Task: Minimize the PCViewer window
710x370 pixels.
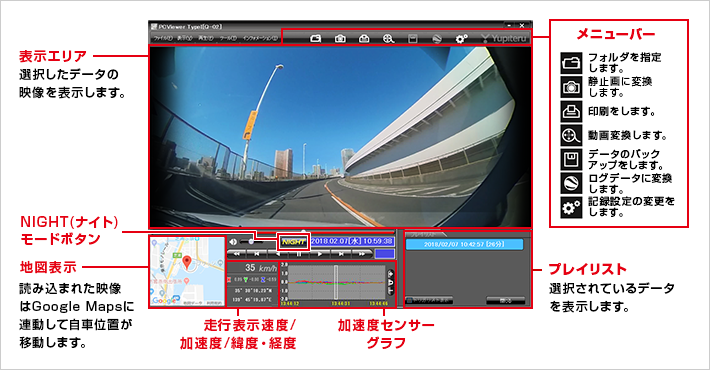Action: click(x=509, y=26)
